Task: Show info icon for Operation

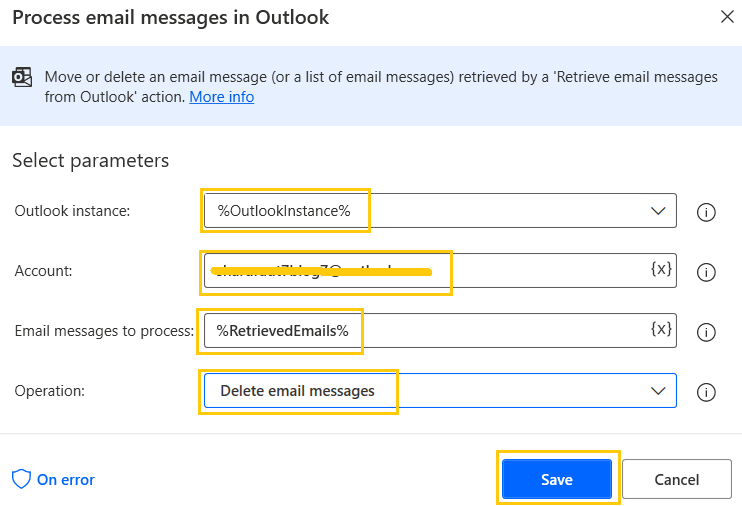Action: [x=706, y=392]
